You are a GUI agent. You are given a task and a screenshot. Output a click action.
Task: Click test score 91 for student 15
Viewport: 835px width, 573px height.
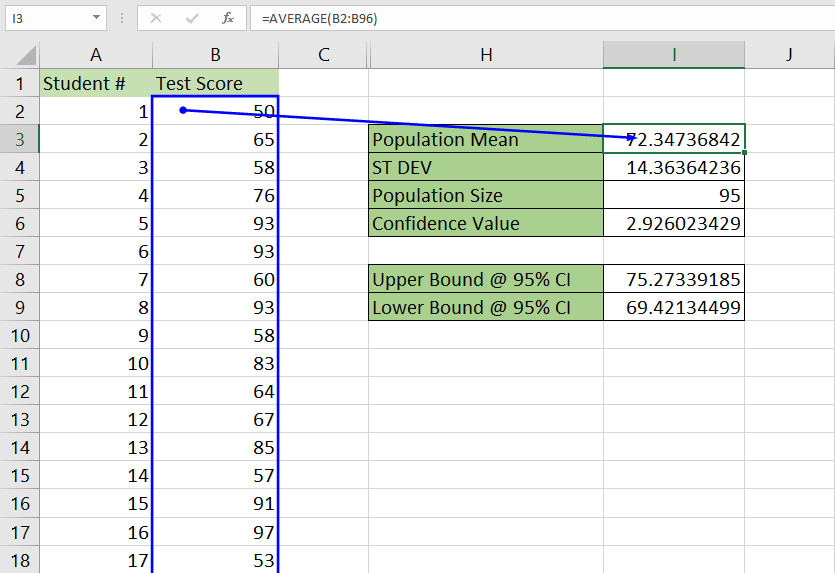(x=215, y=504)
